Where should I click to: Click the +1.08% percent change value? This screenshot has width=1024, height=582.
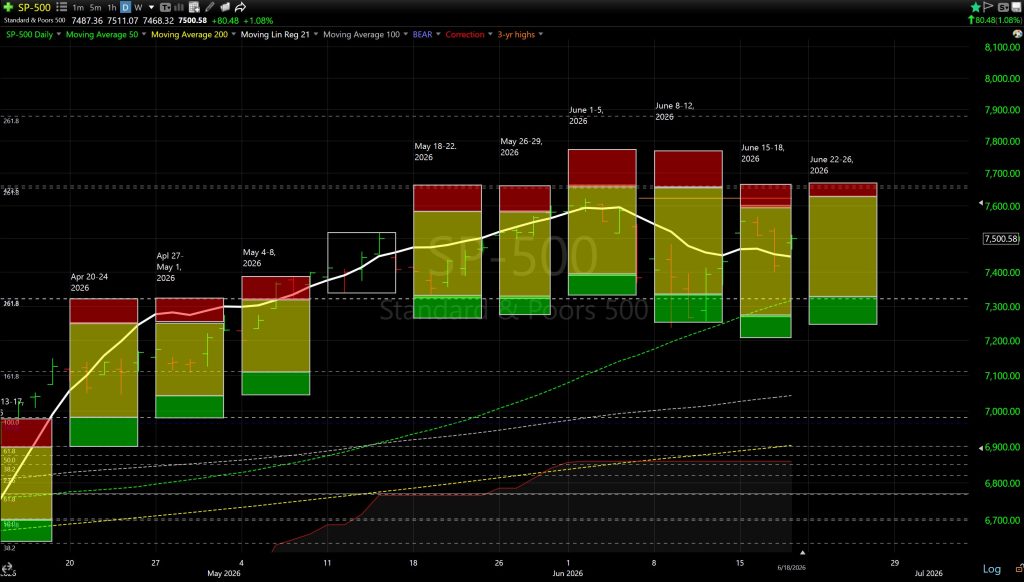[258, 20]
